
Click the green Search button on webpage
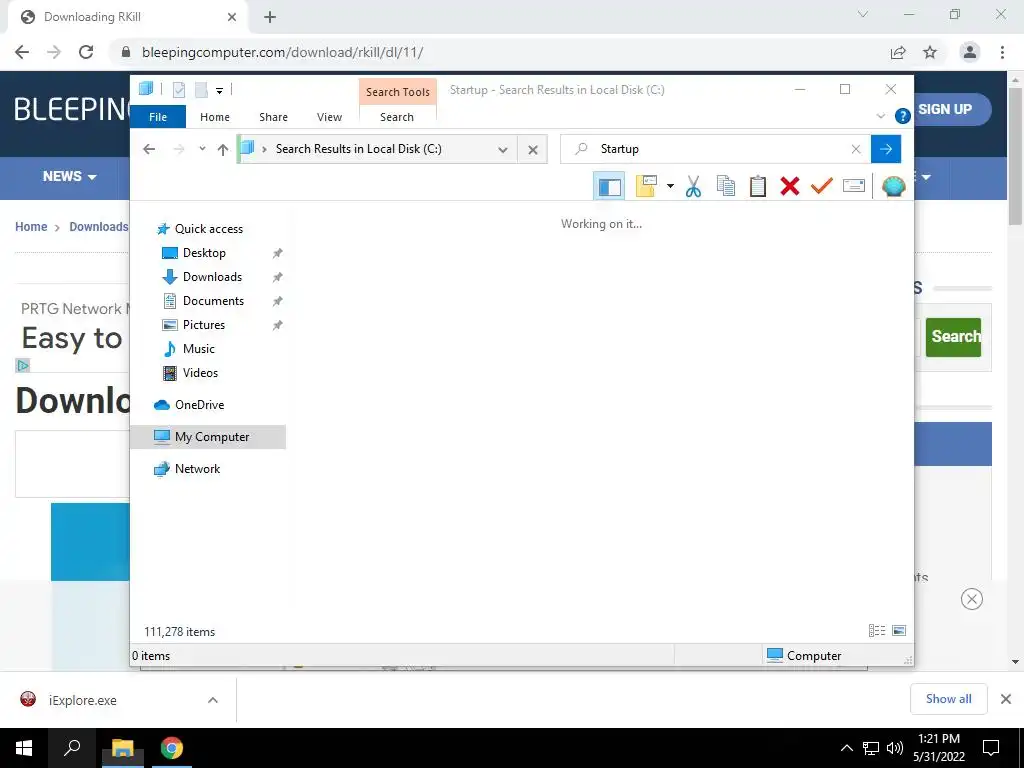953,337
